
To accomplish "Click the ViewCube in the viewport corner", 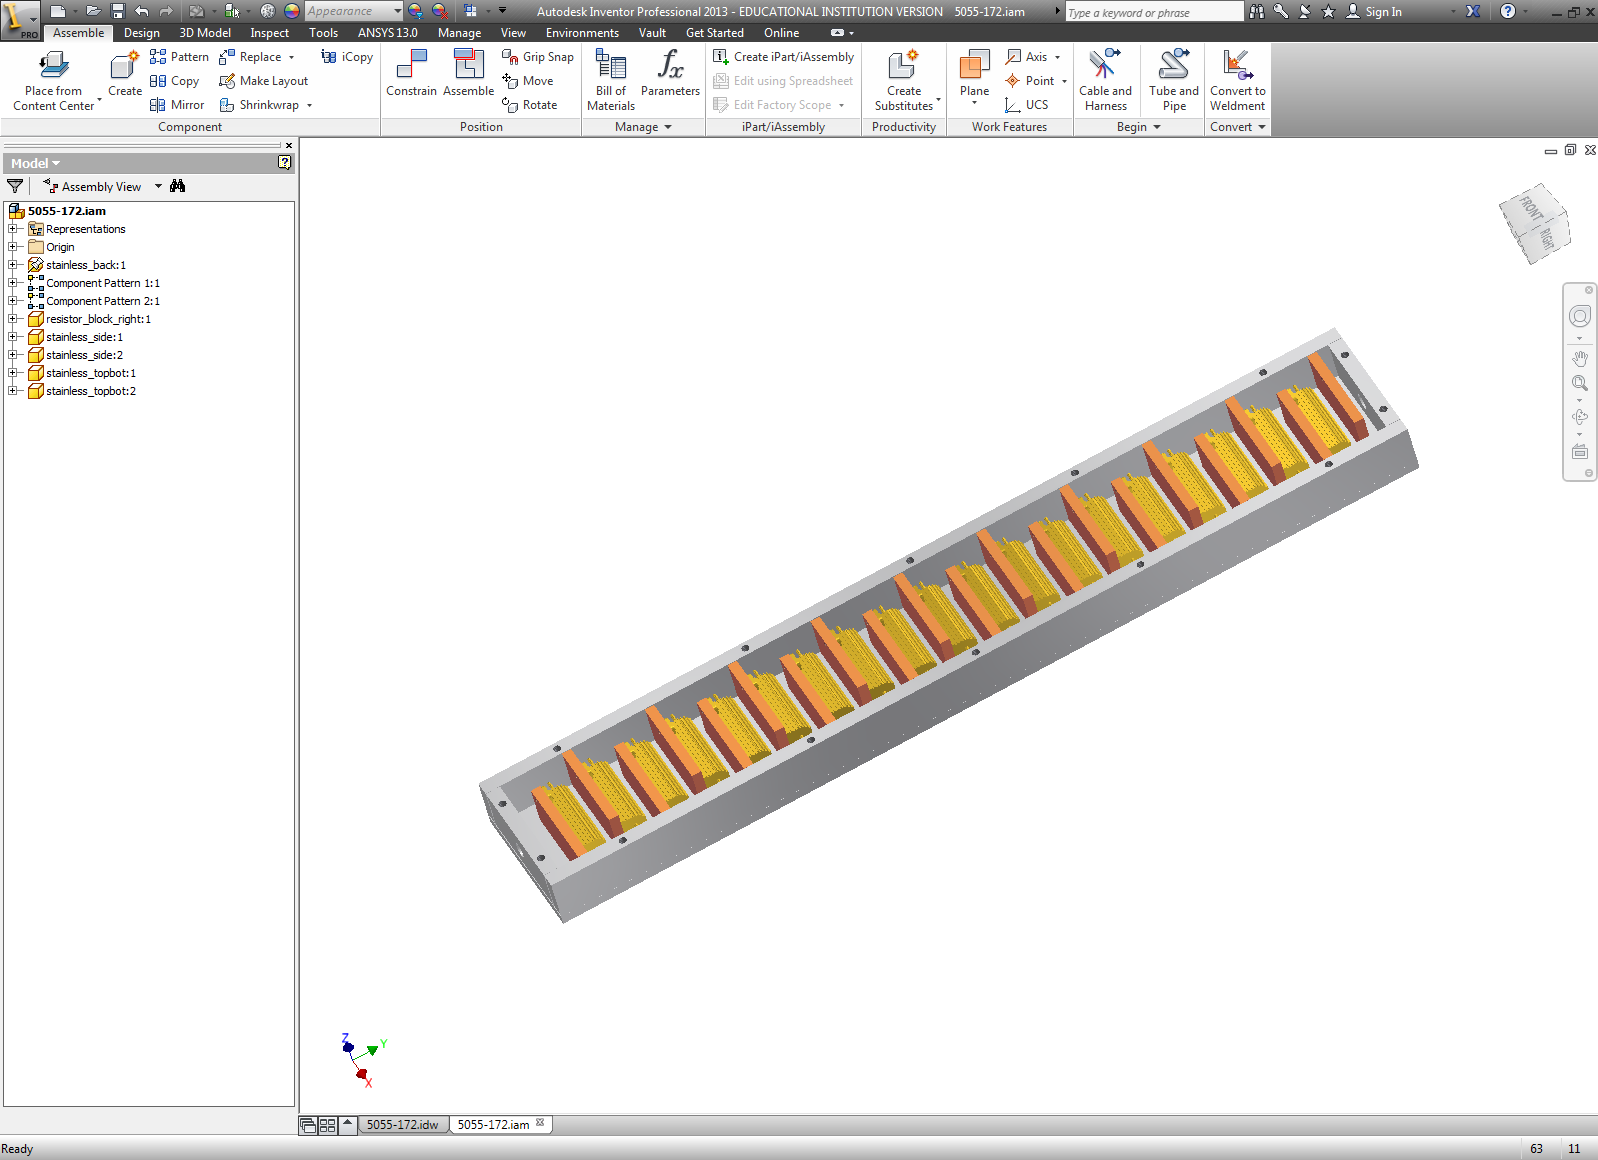I will pyautogui.click(x=1534, y=223).
